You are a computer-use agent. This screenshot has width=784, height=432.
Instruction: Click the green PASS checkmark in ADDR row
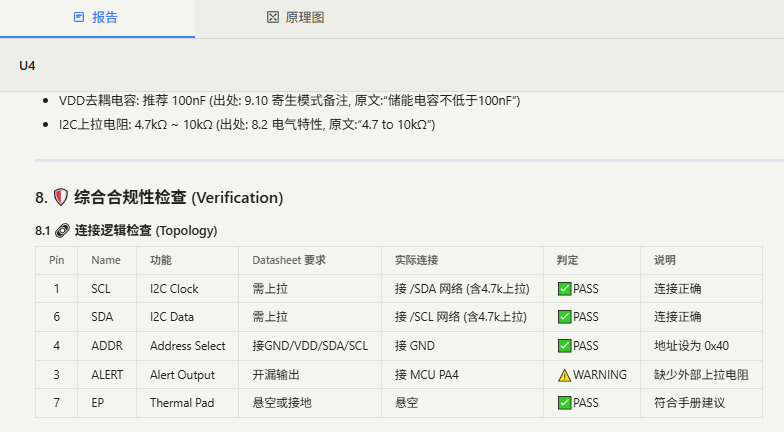click(x=564, y=346)
